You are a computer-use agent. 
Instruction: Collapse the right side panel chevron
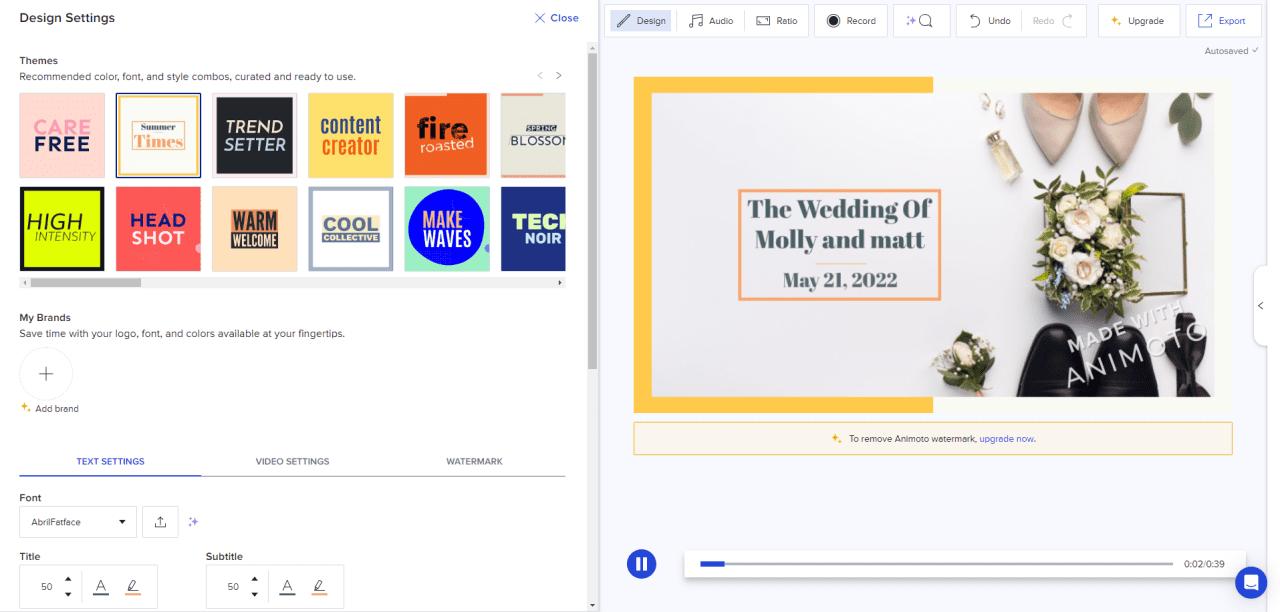click(x=1261, y=305)
